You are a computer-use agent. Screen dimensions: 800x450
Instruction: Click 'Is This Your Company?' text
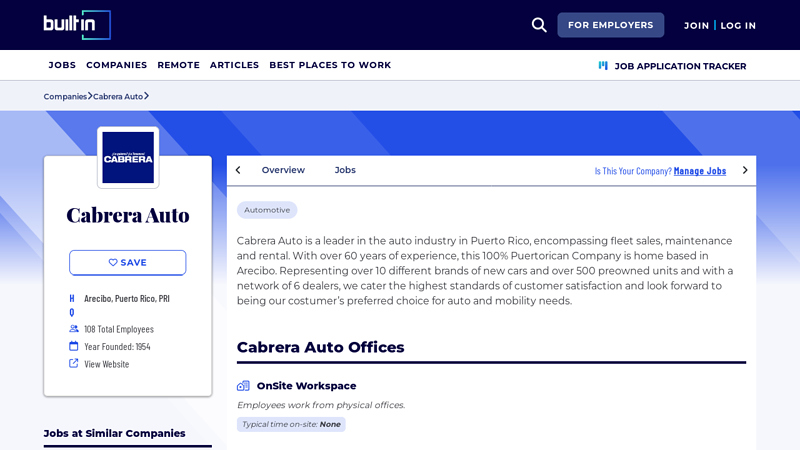(633, 171)
